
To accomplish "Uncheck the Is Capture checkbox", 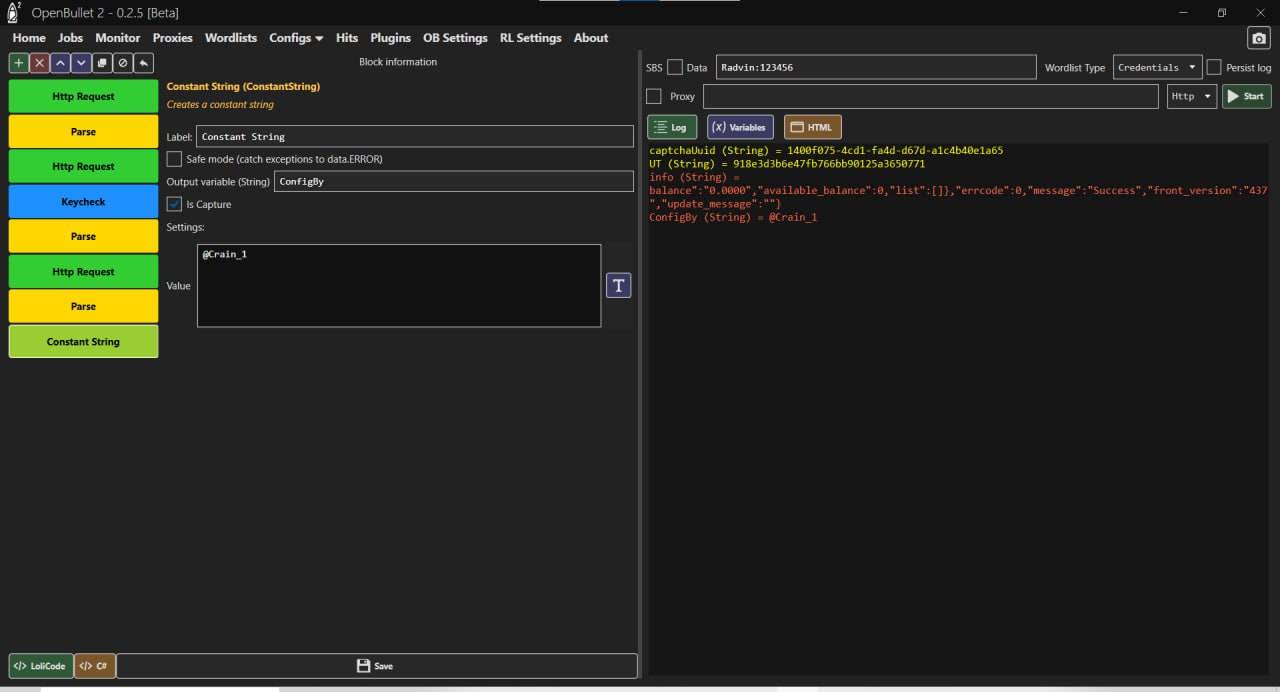I will click(x=175, y=204).
